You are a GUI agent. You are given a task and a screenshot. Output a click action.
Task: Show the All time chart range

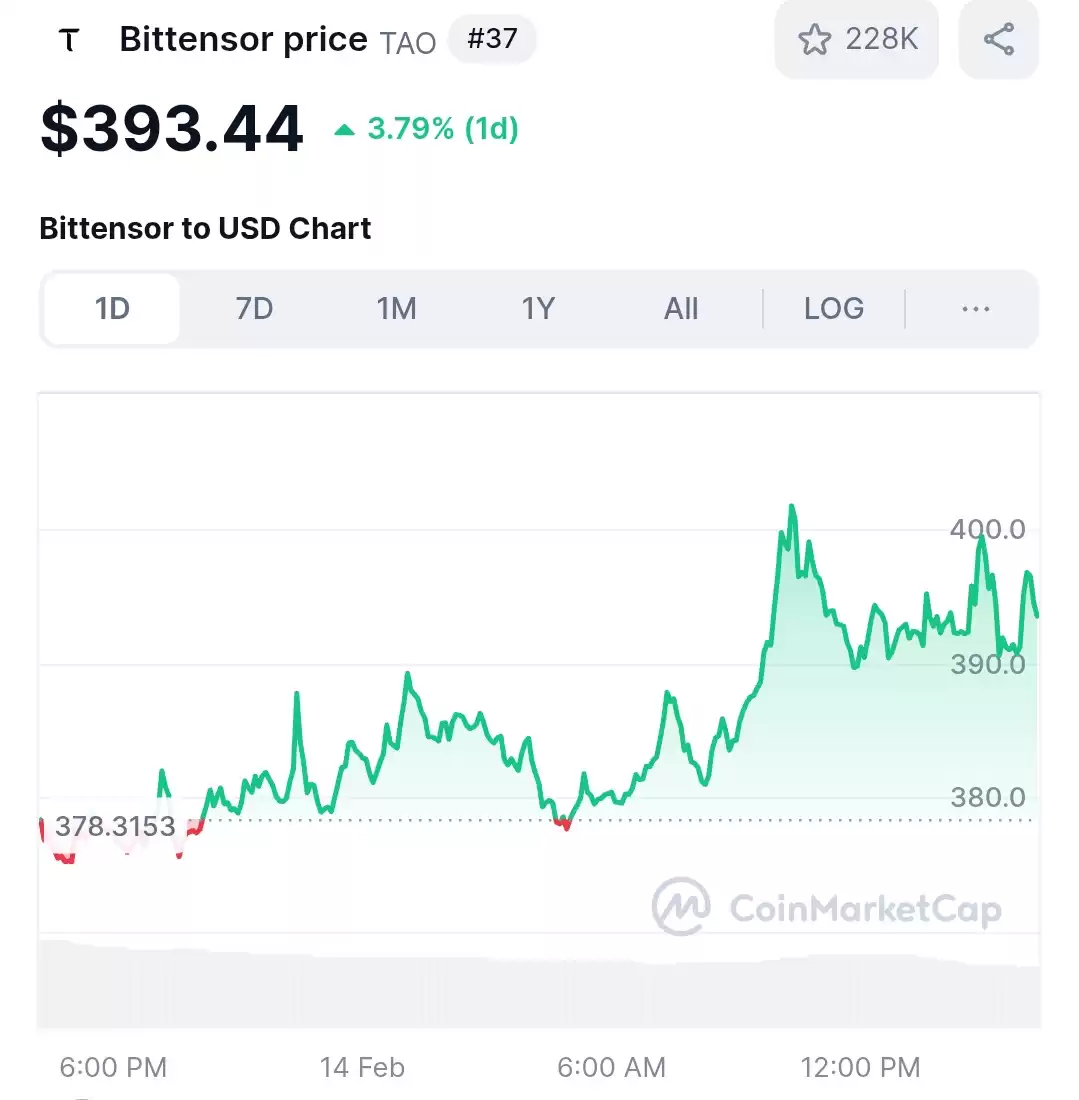click(681, 309)
